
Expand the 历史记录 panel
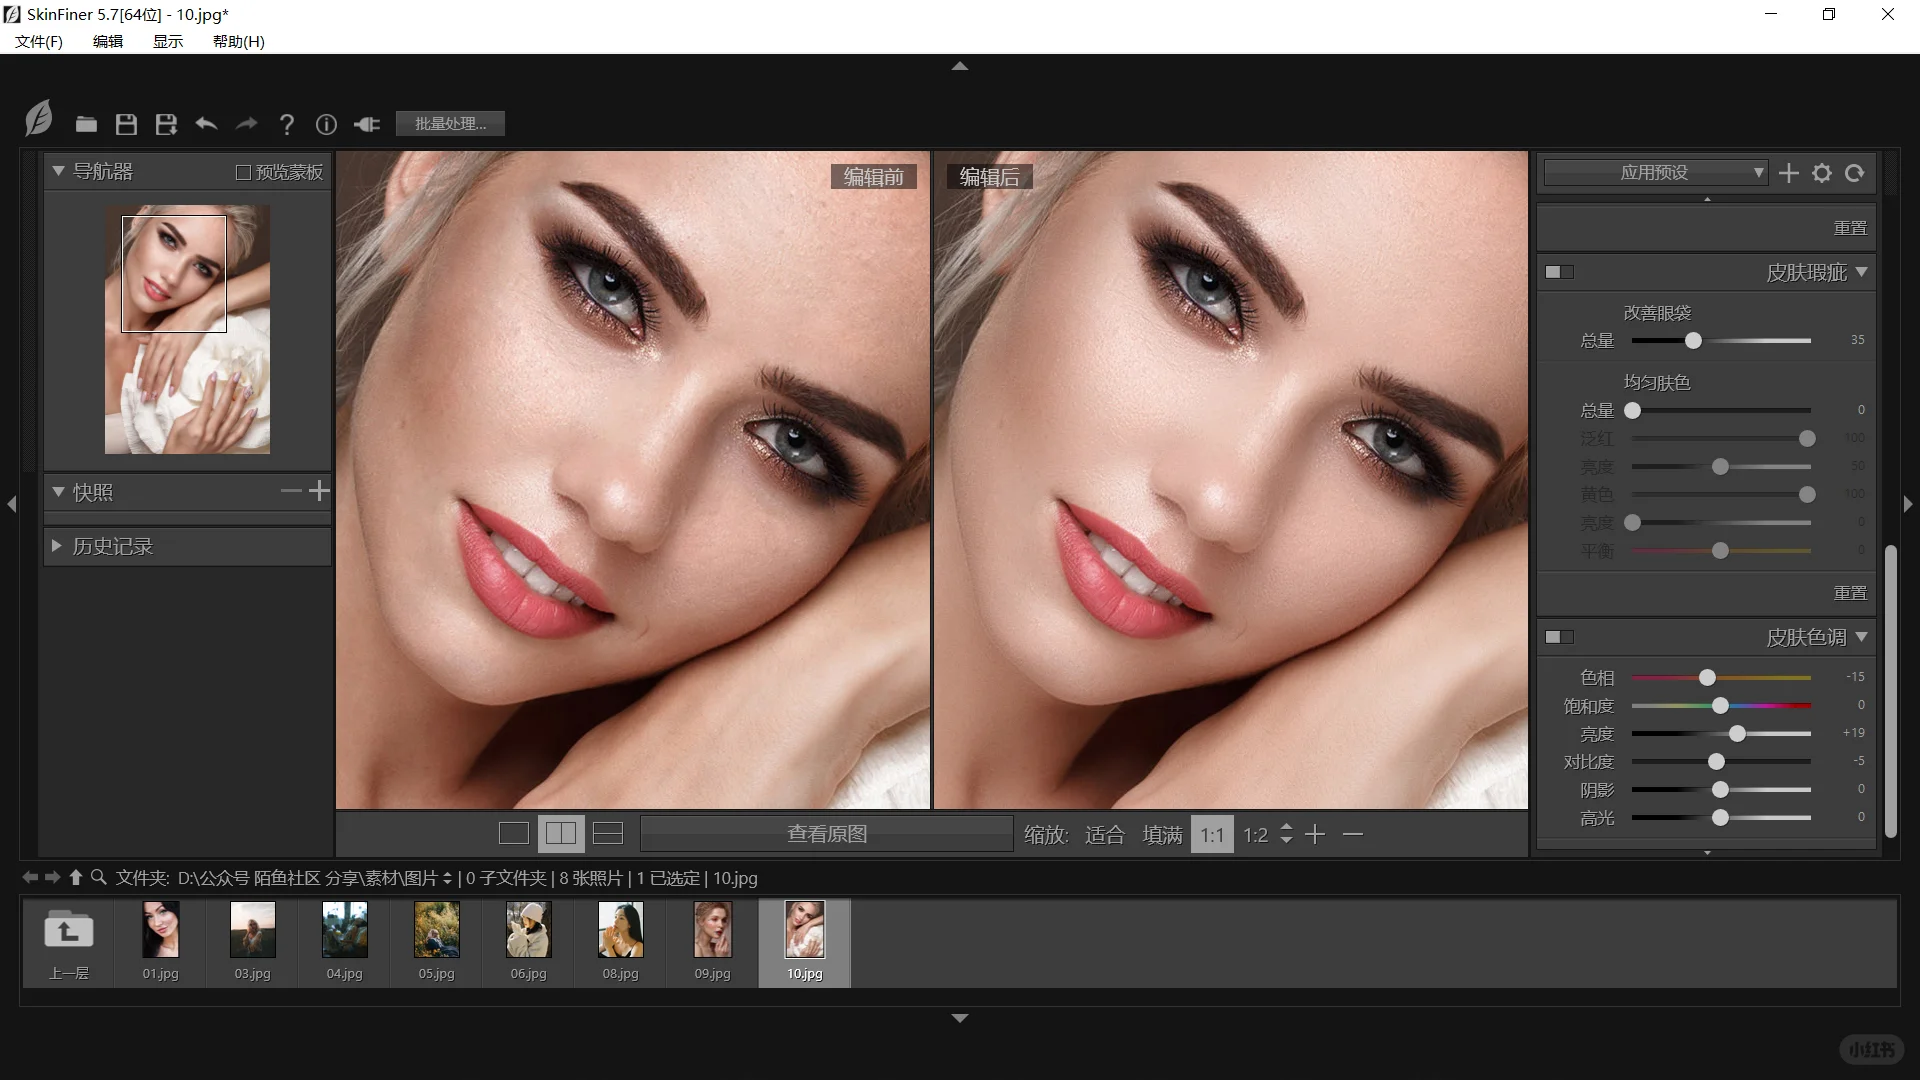(x=57, y=546)
